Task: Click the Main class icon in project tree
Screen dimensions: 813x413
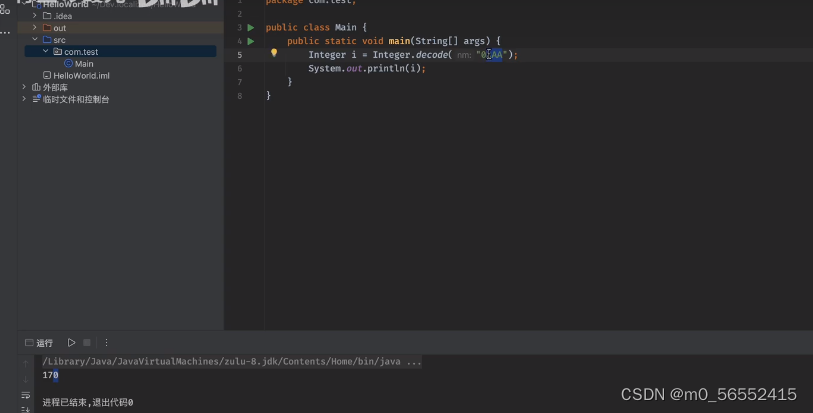Action: [x=68, y=63]
